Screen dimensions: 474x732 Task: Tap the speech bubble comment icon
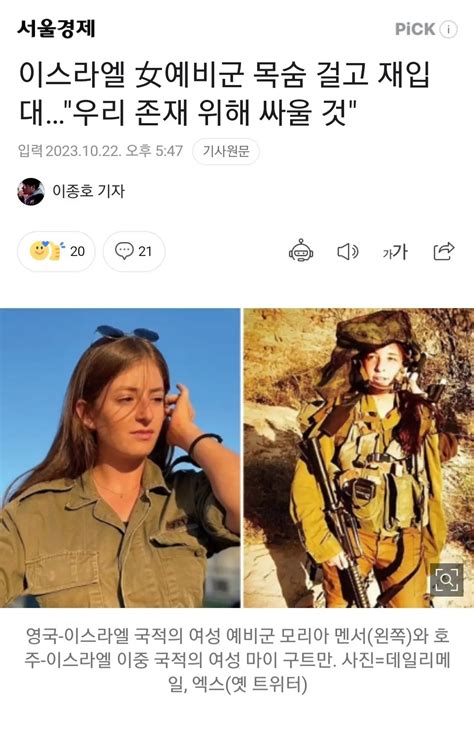[124, 251]
